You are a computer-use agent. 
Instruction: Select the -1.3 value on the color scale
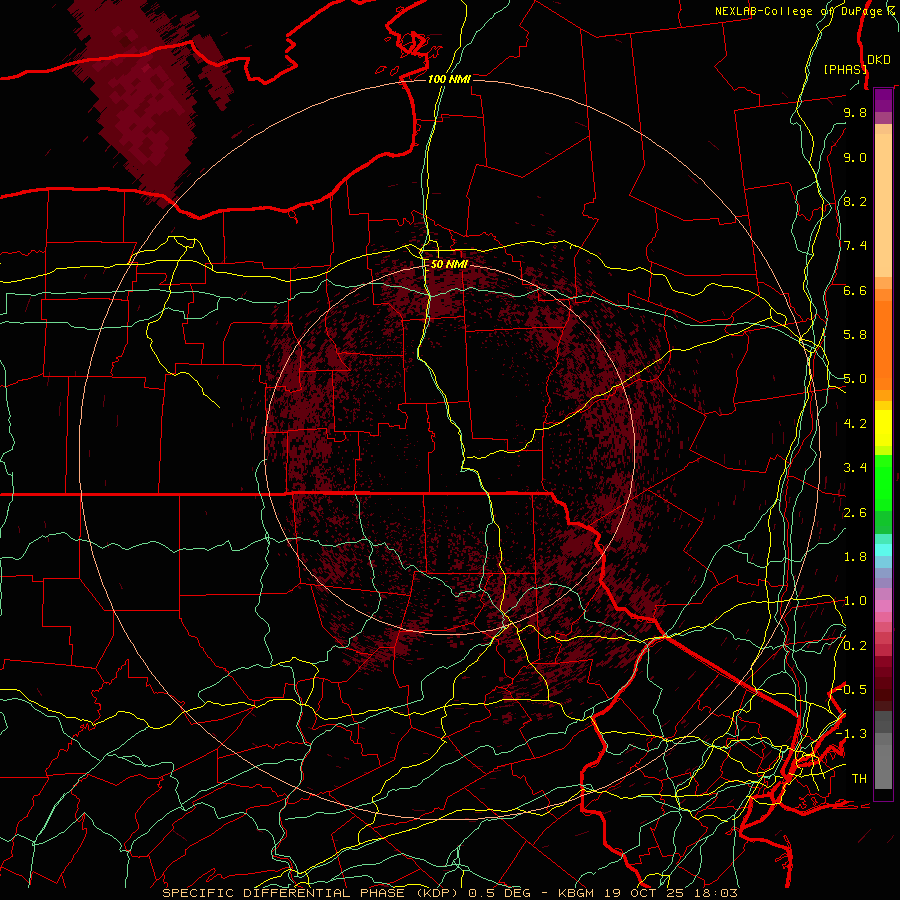[x=852, y=734]
